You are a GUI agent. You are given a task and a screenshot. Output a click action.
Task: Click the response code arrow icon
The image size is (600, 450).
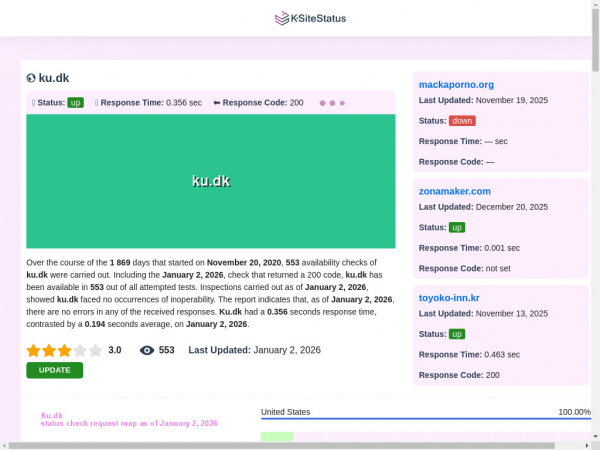216,103
